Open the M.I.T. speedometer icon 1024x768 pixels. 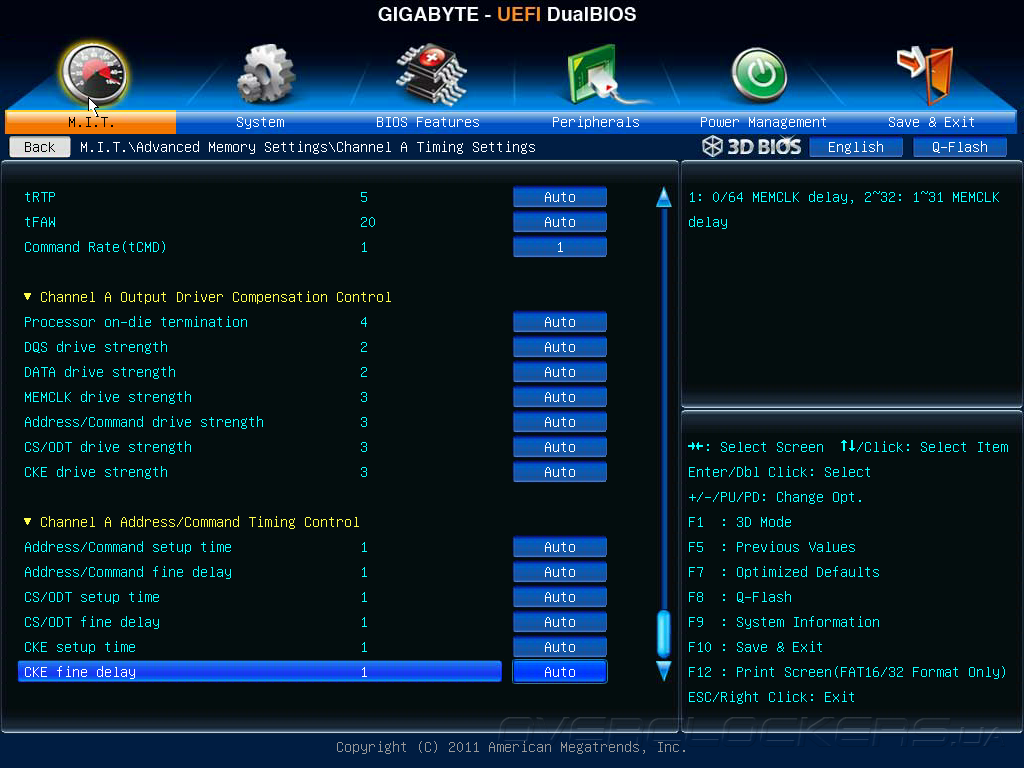click(x=94, y=75)
